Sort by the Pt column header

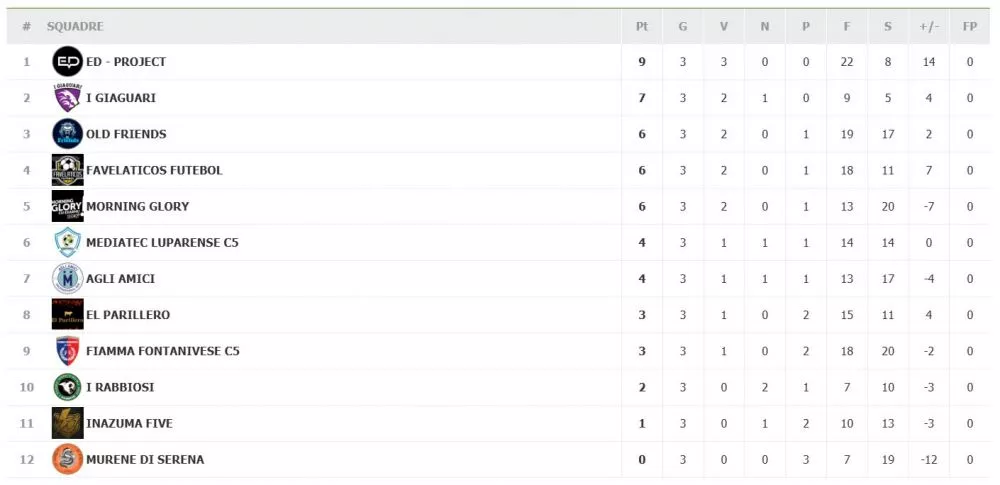click(x=642, y=27)
